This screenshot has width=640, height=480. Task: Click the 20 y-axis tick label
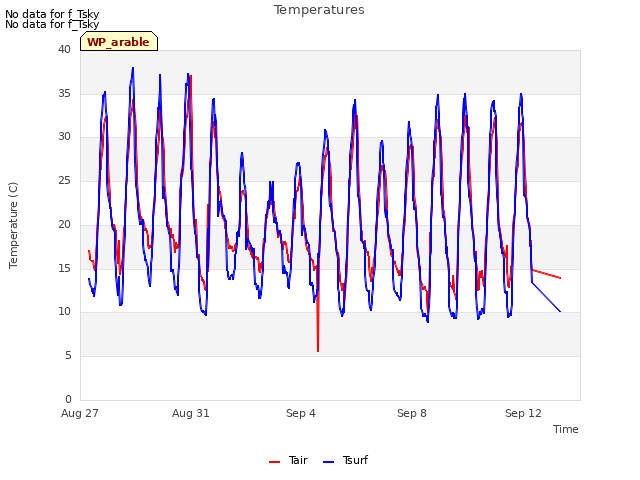[x=64, y=224]
